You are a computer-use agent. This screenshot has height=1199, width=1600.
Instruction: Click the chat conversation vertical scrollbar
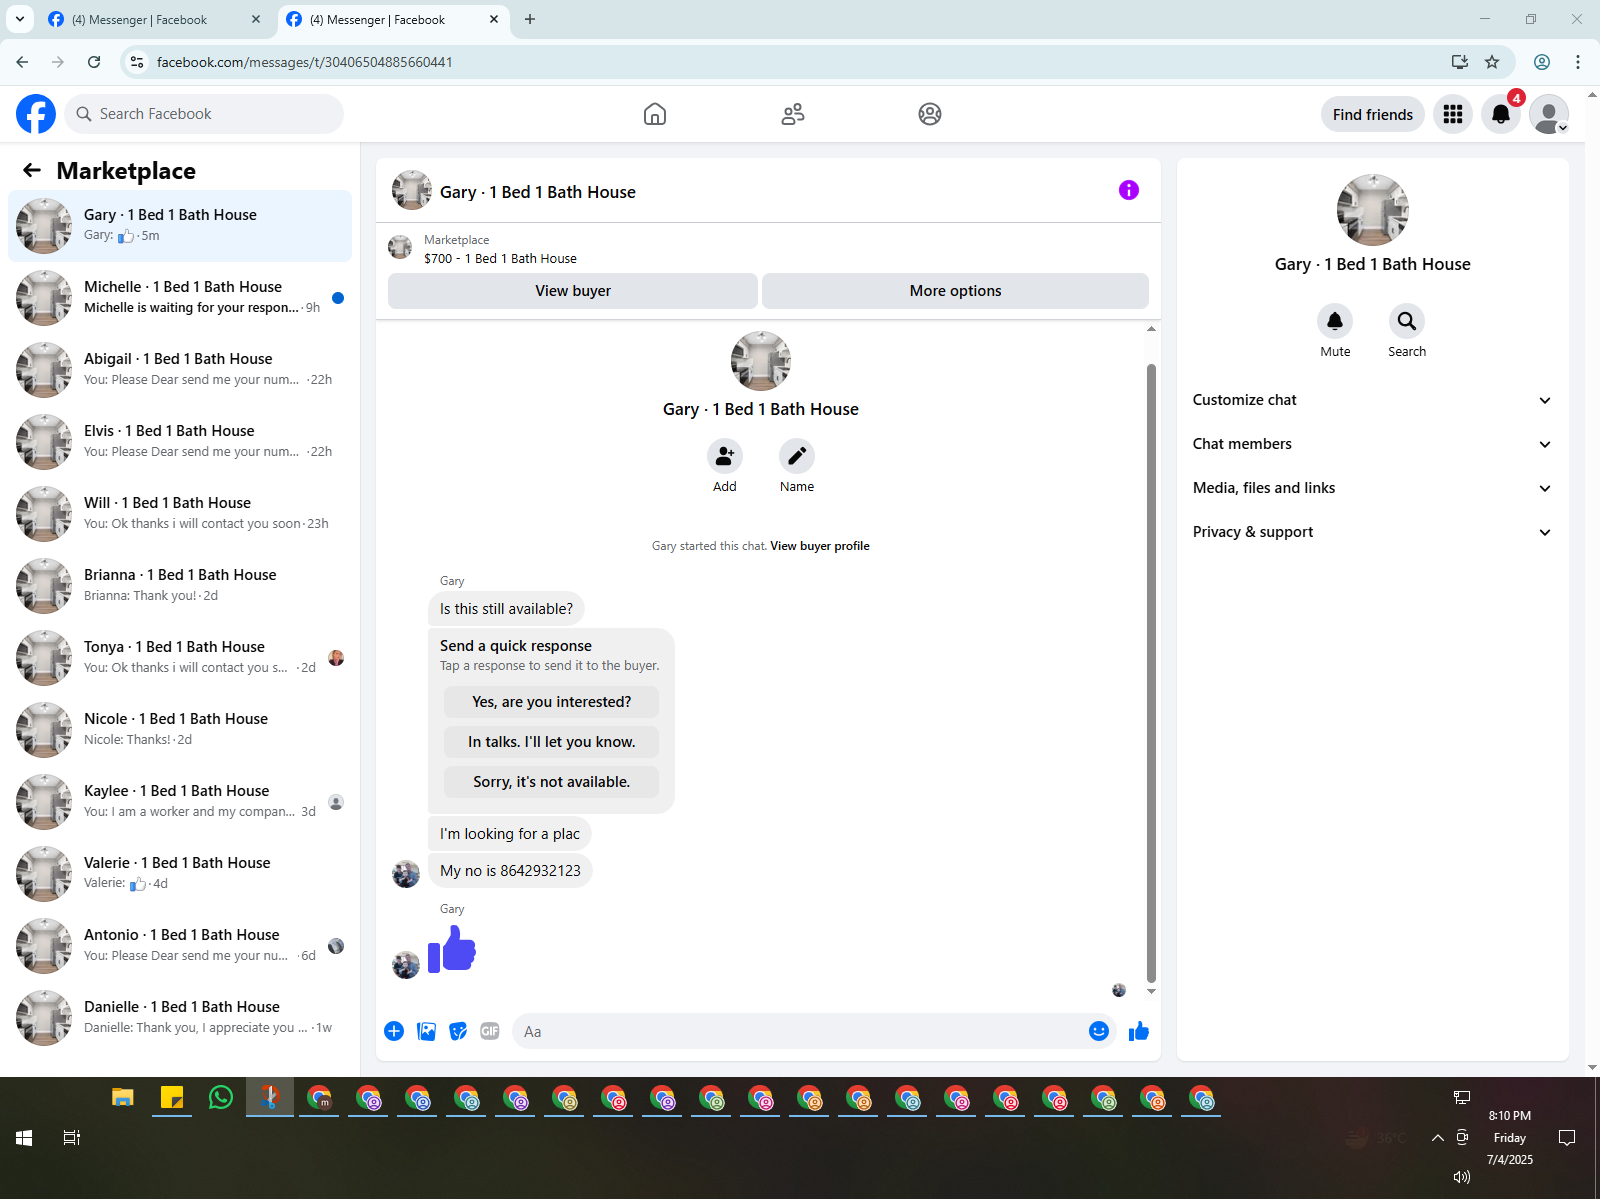[x=1151, y=673]
